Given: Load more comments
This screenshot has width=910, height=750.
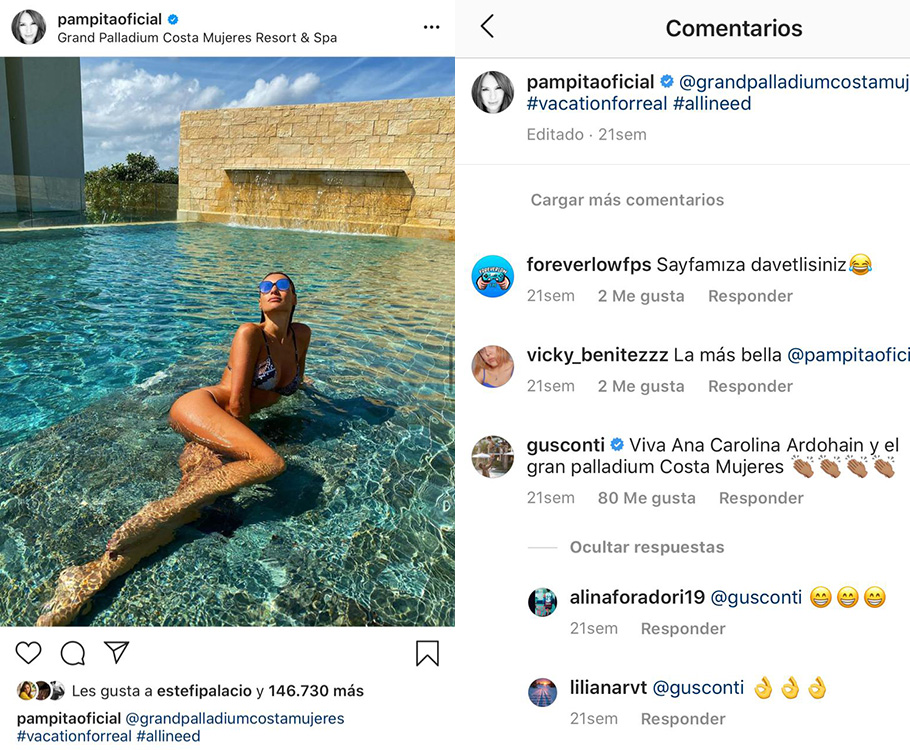Looking at the screenshot, I should (x=627, y=200).
